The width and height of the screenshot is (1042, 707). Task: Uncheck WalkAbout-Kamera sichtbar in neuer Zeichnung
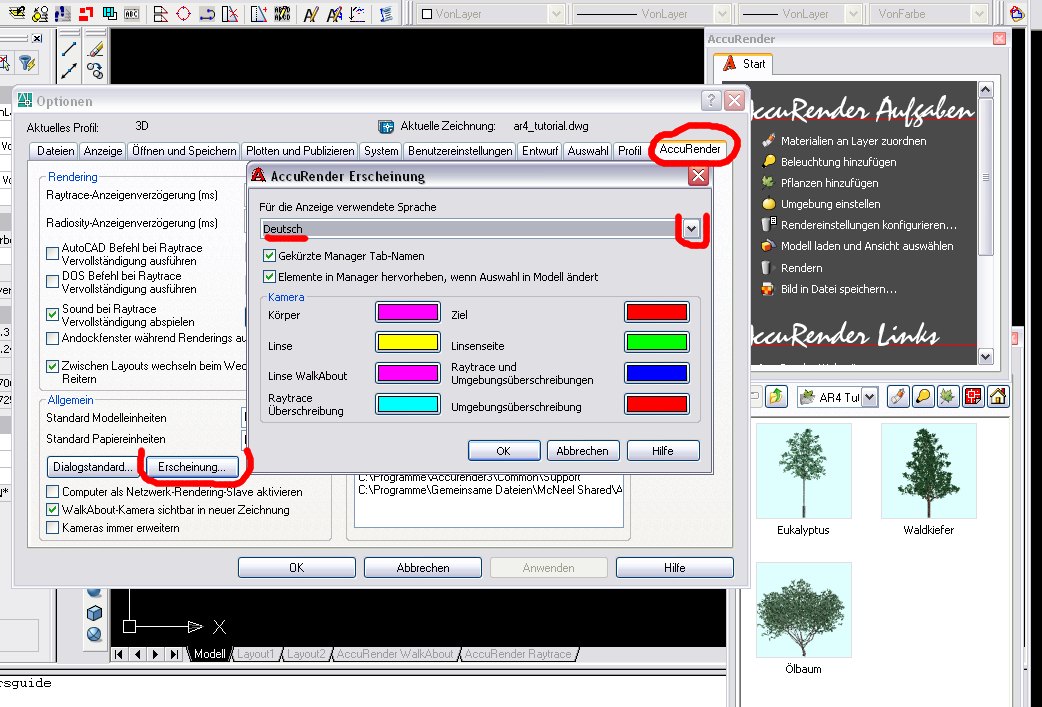pyautogui.click(x=52, y=510)
